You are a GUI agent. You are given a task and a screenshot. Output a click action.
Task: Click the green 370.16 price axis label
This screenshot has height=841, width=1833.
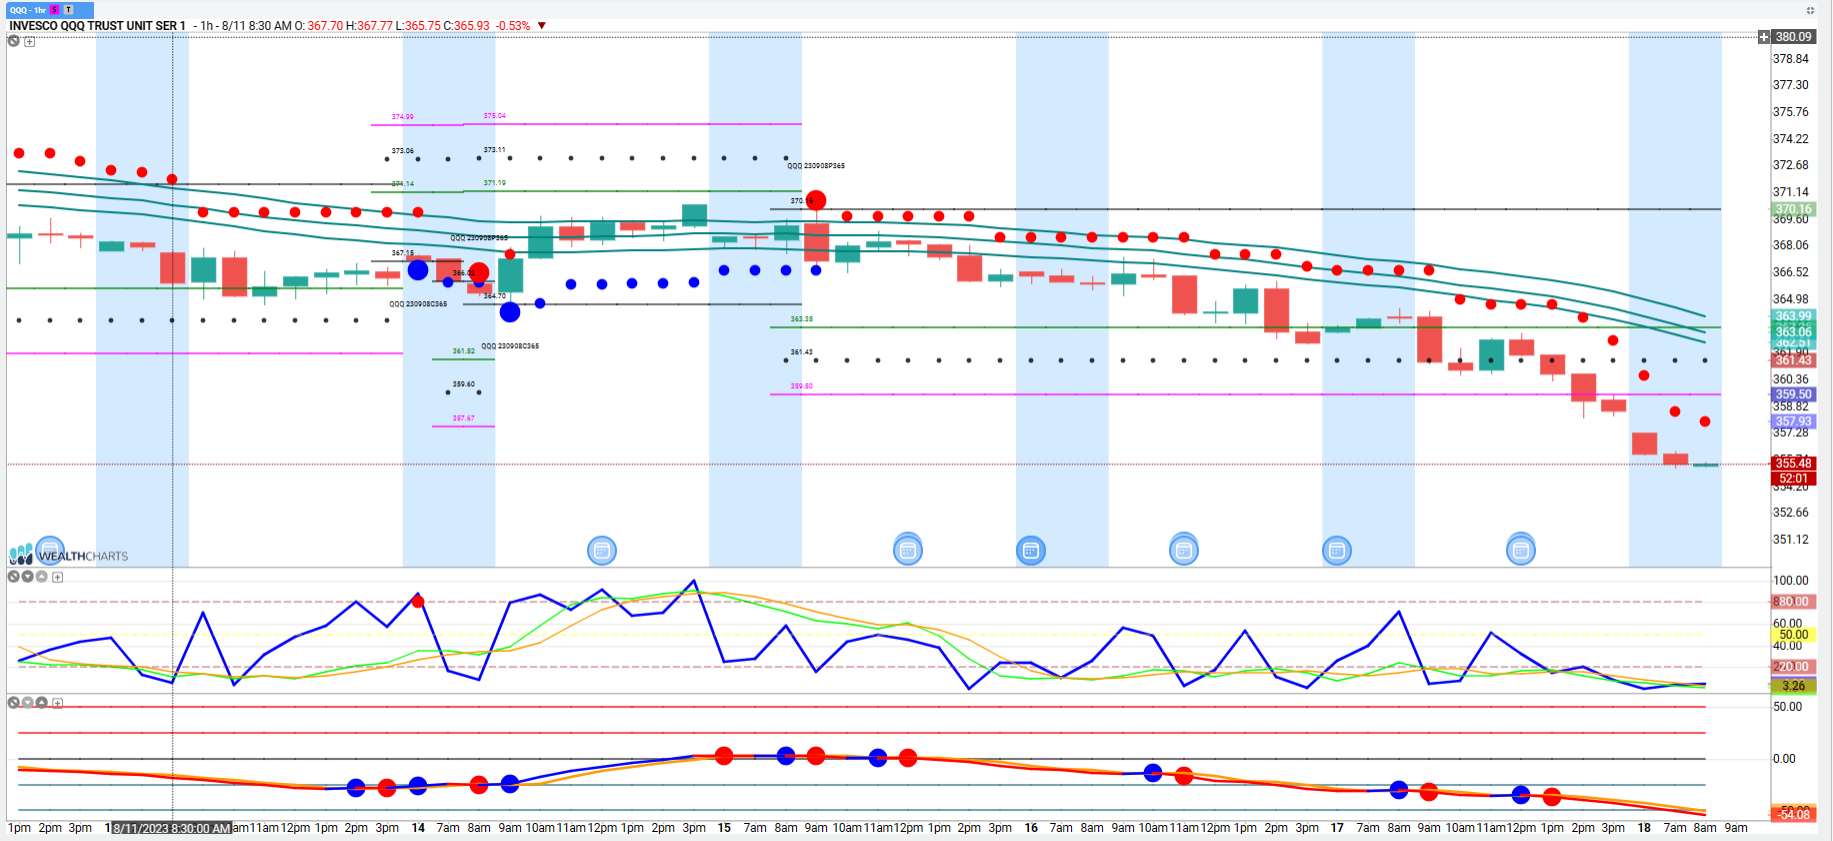tap(1793, 210)
